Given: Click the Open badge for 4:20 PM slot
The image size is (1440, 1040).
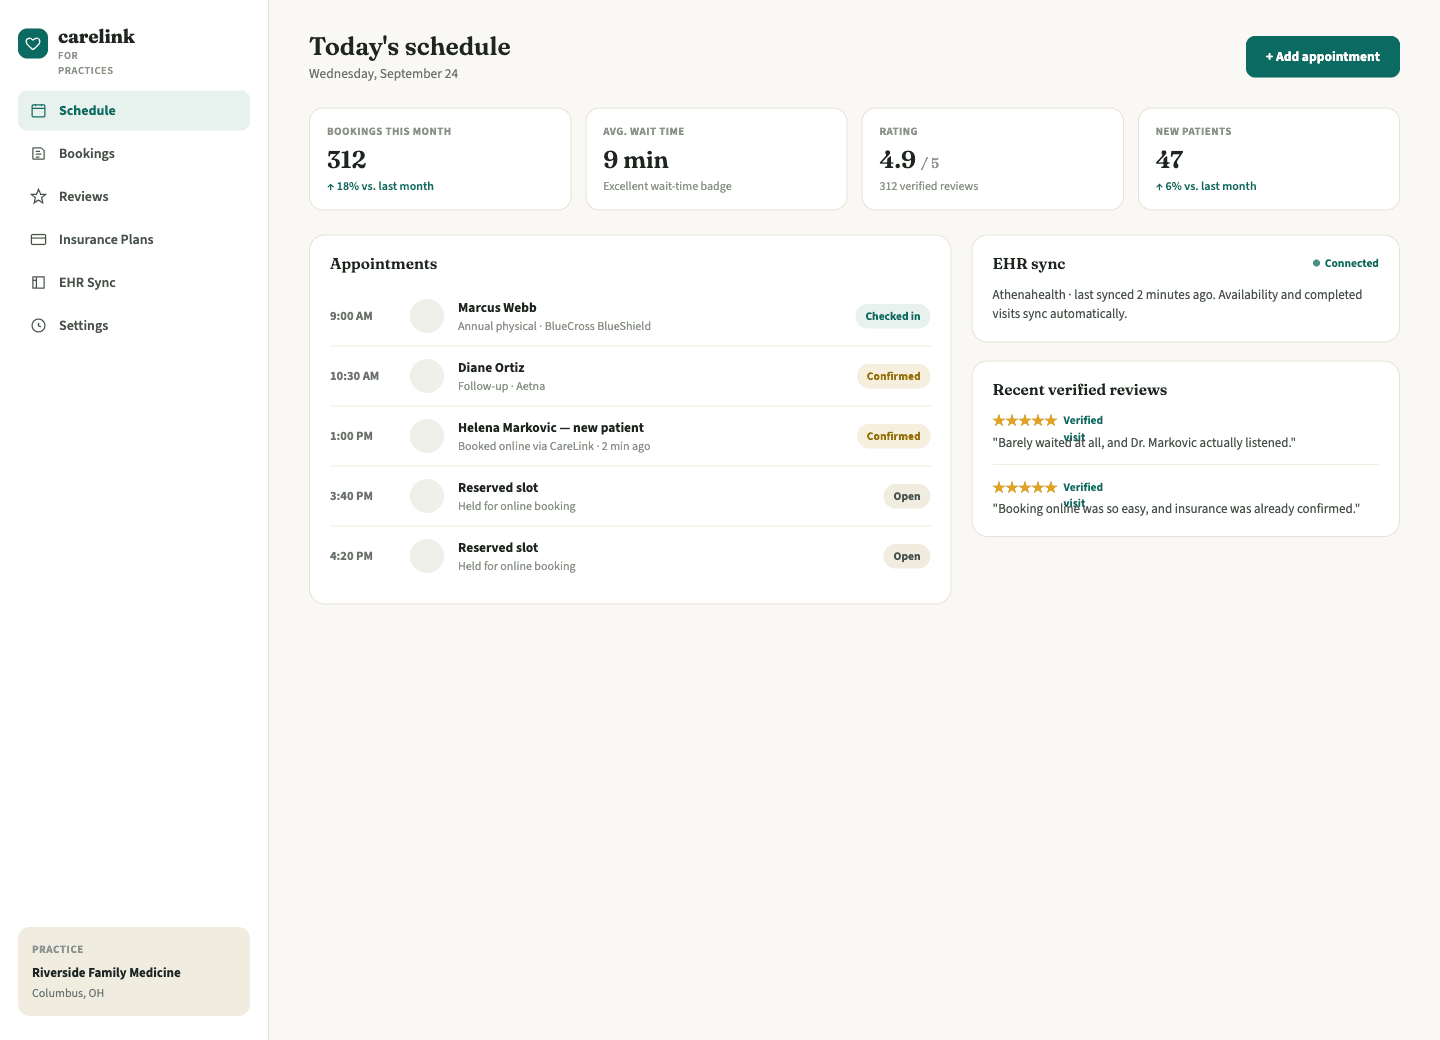Looking at the screenshot, I should [907, 556].
